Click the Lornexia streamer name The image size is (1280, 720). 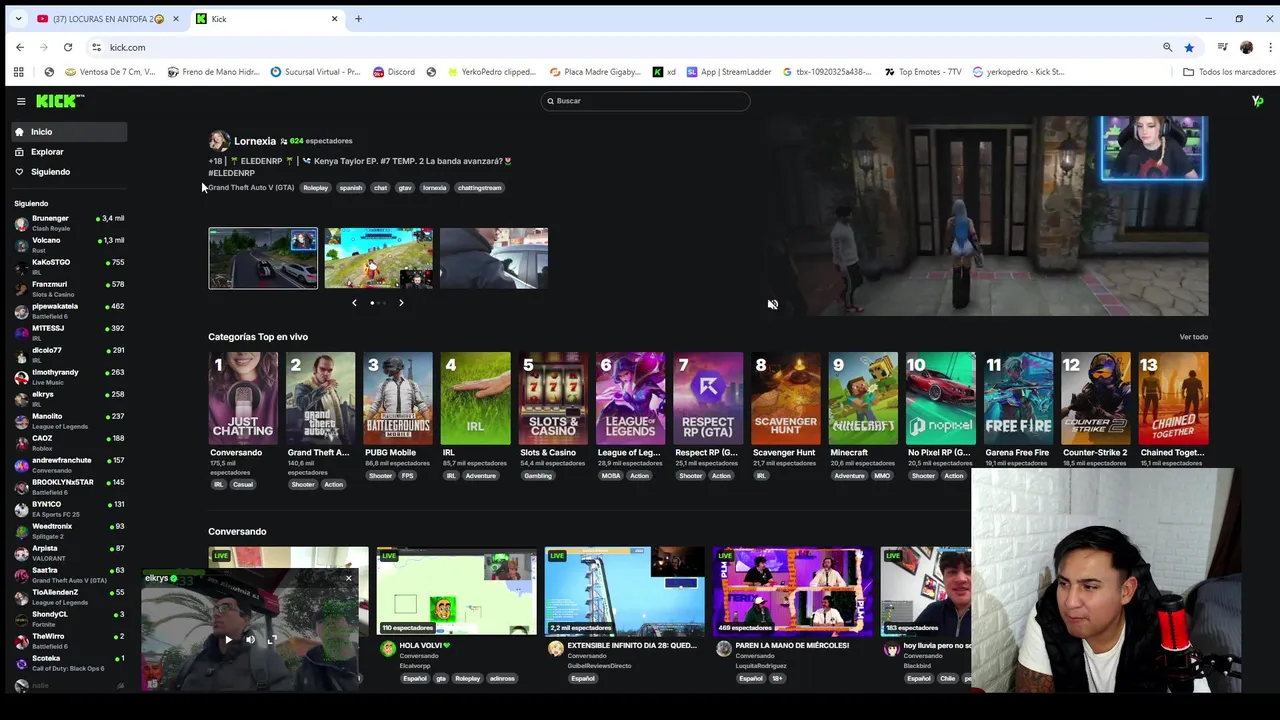tap(254, 141)
